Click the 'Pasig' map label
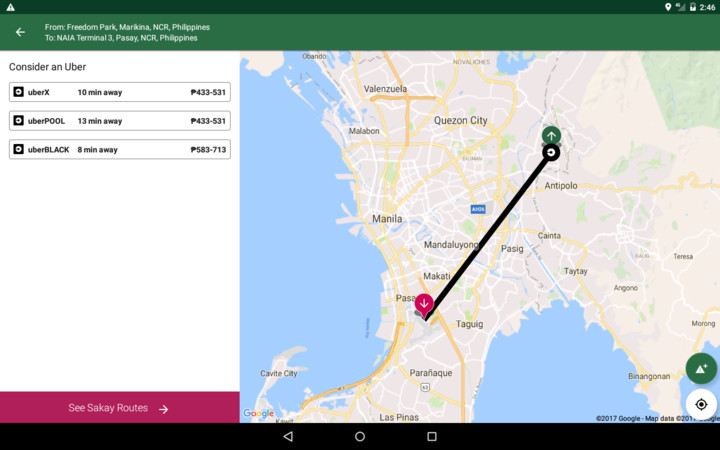720x450 pixels. click(512, 248)
